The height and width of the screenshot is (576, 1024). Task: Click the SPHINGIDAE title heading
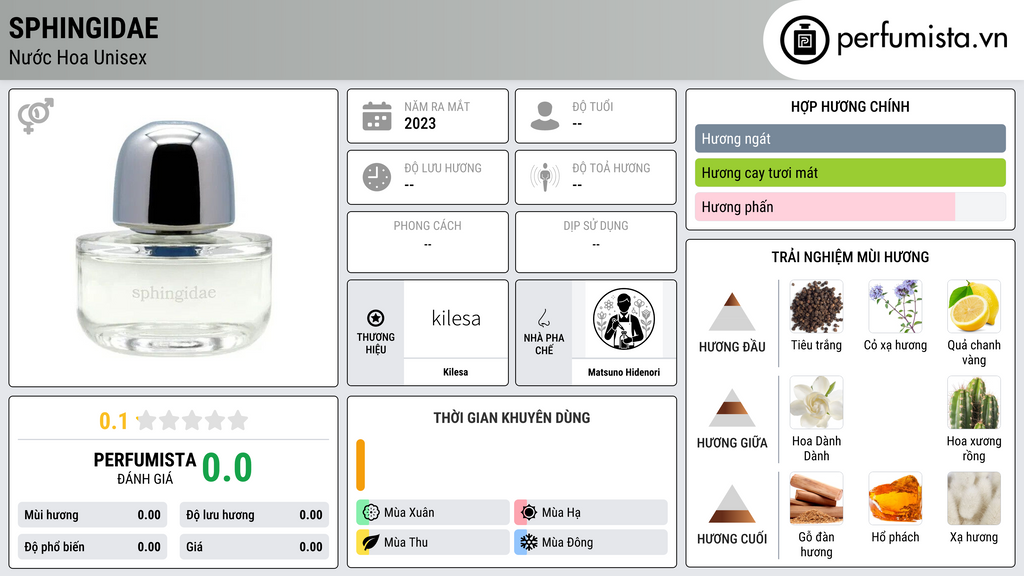click(84, 28)
